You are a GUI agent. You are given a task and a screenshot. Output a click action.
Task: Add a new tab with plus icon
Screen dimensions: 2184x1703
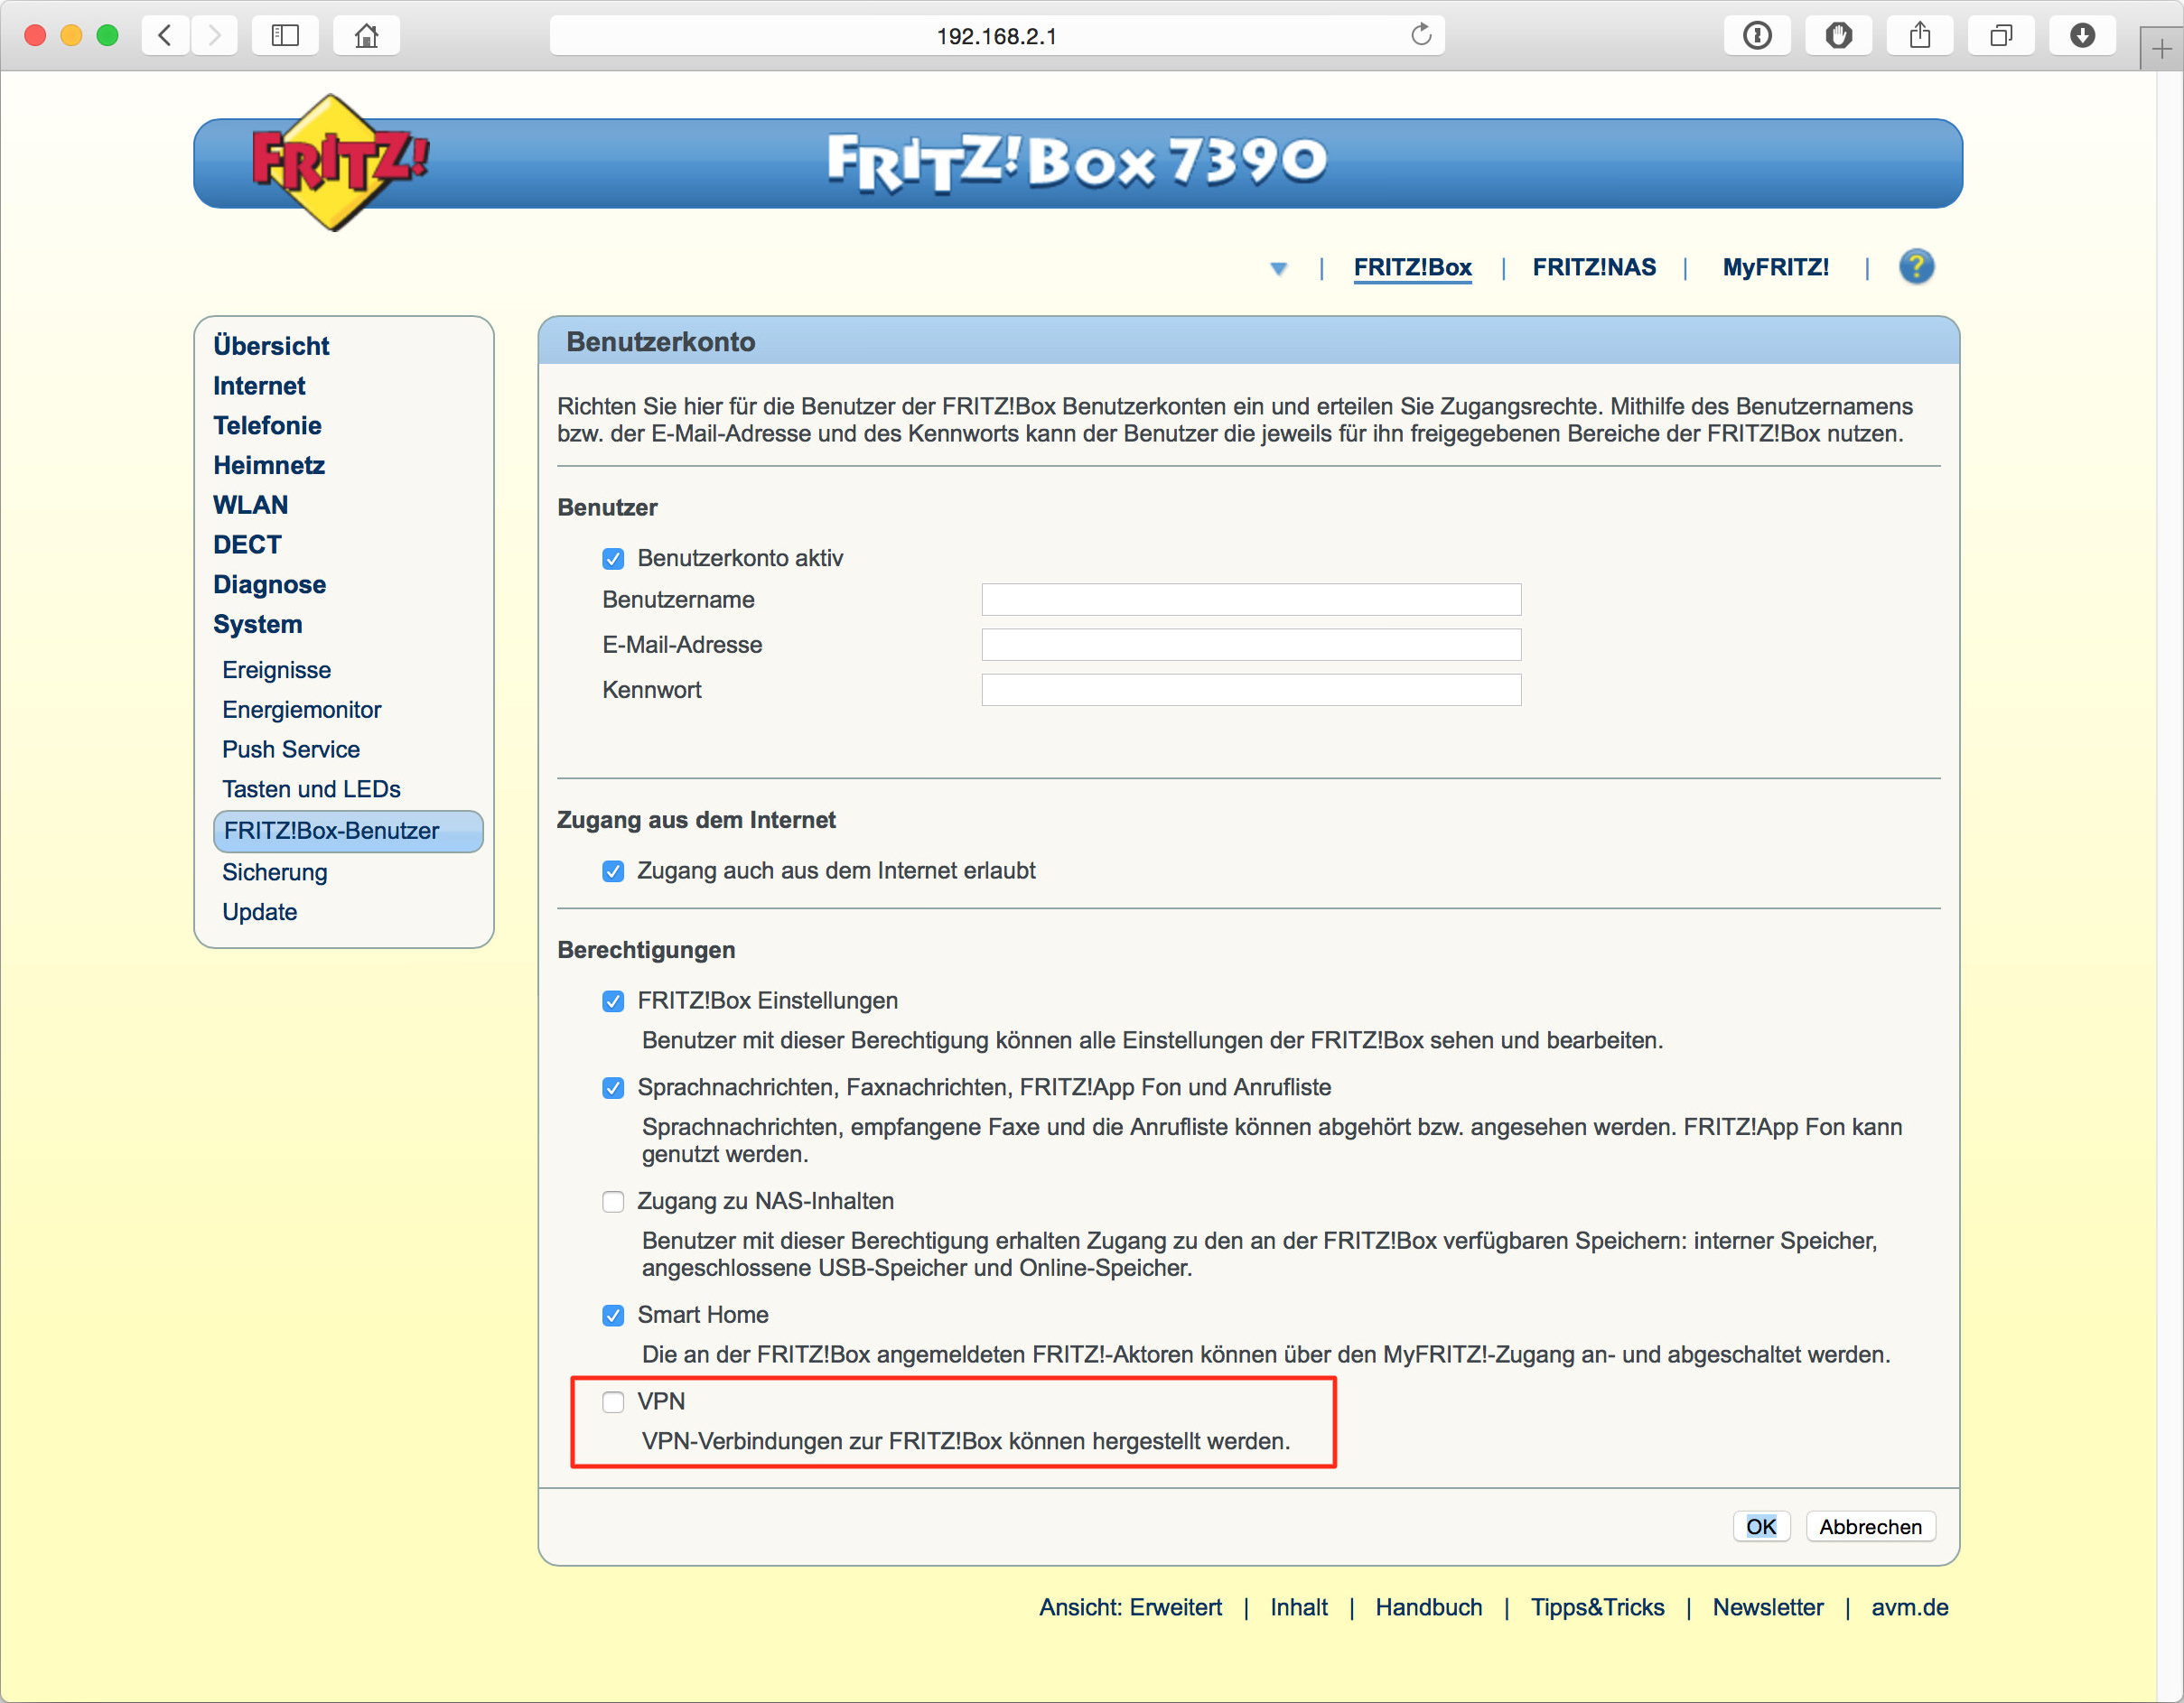[2161, 49]
